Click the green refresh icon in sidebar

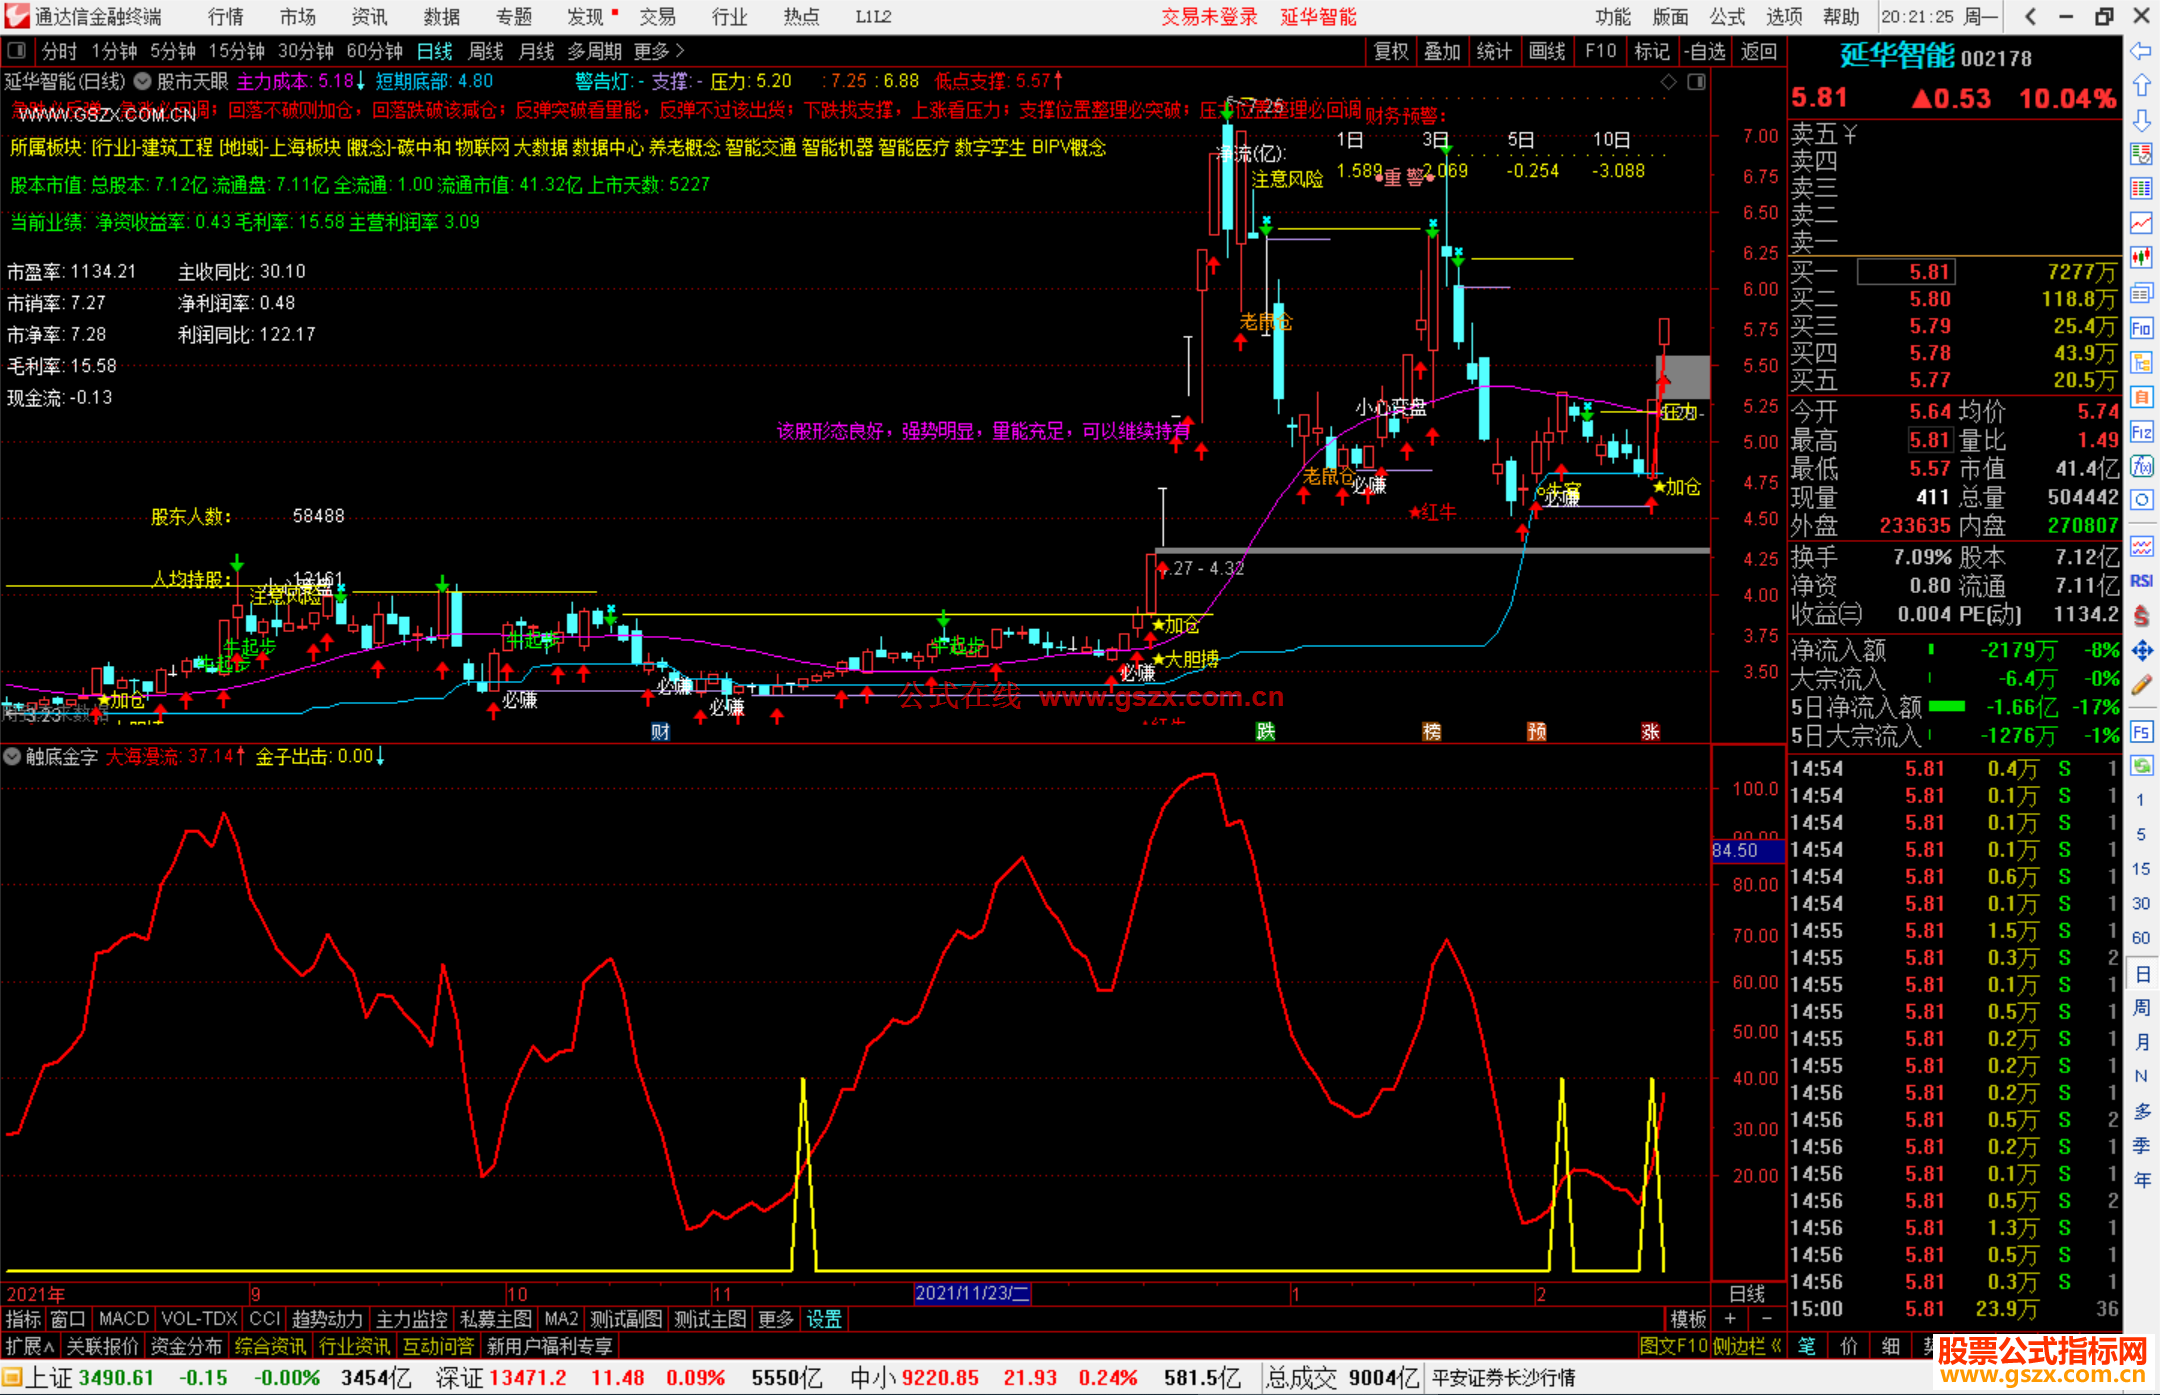tap(2141, 766)
